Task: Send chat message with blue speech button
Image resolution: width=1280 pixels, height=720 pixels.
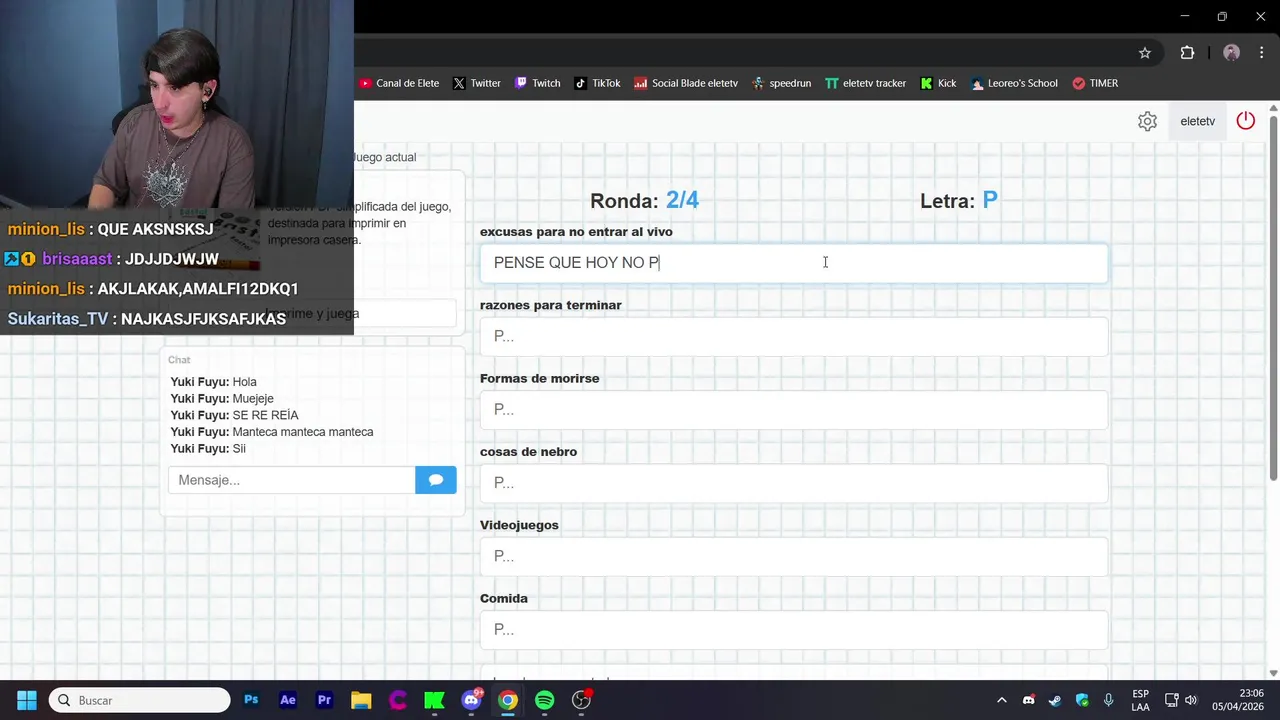Action: tap(436, 480)
